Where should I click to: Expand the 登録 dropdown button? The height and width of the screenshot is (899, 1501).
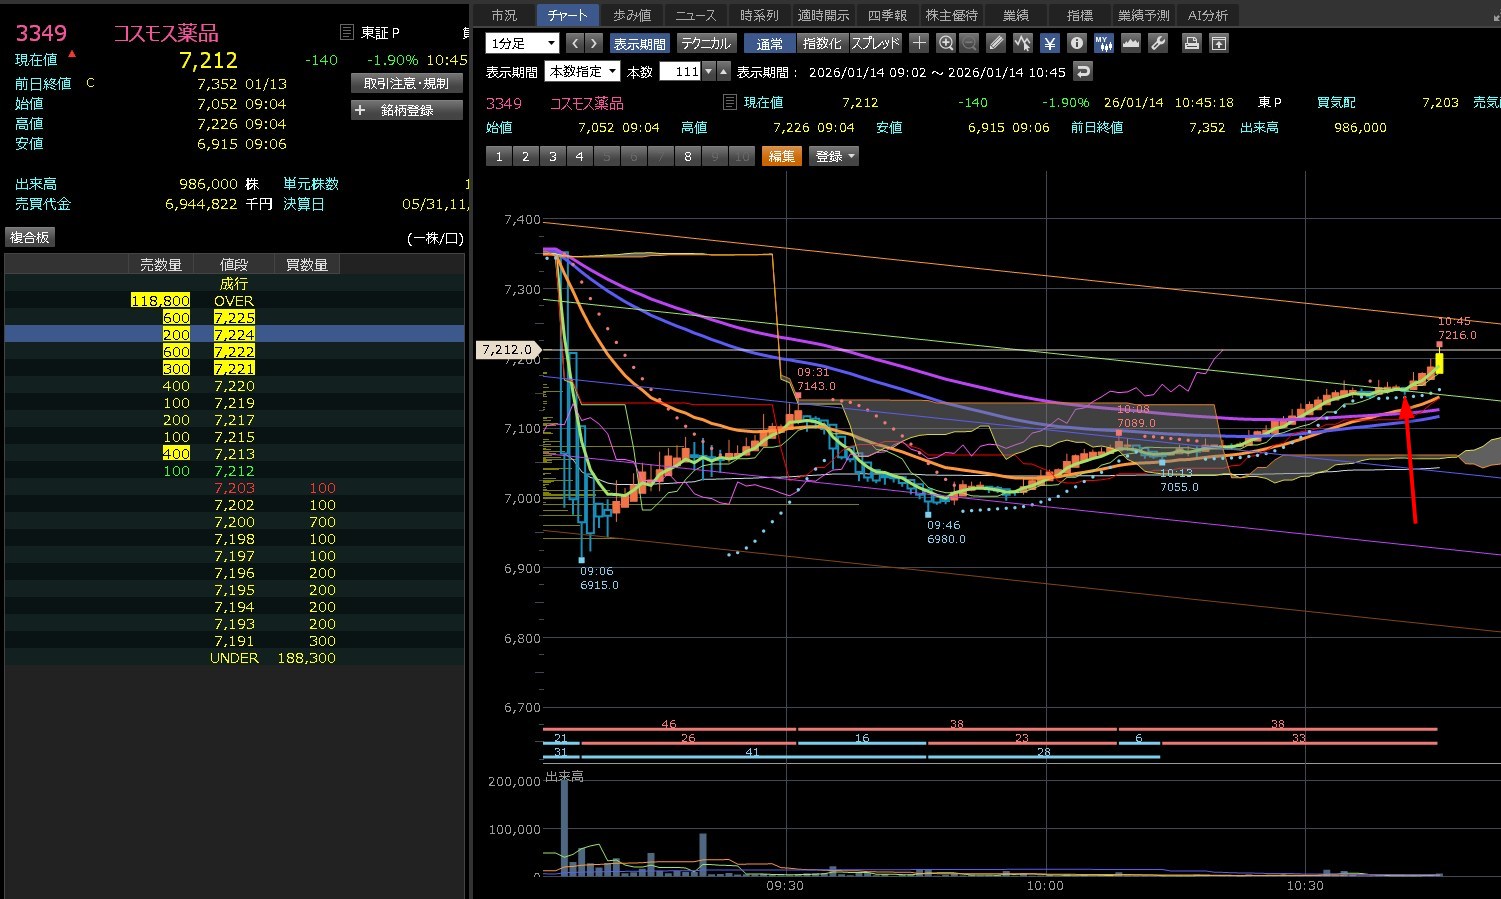click(x=835, y=156)
